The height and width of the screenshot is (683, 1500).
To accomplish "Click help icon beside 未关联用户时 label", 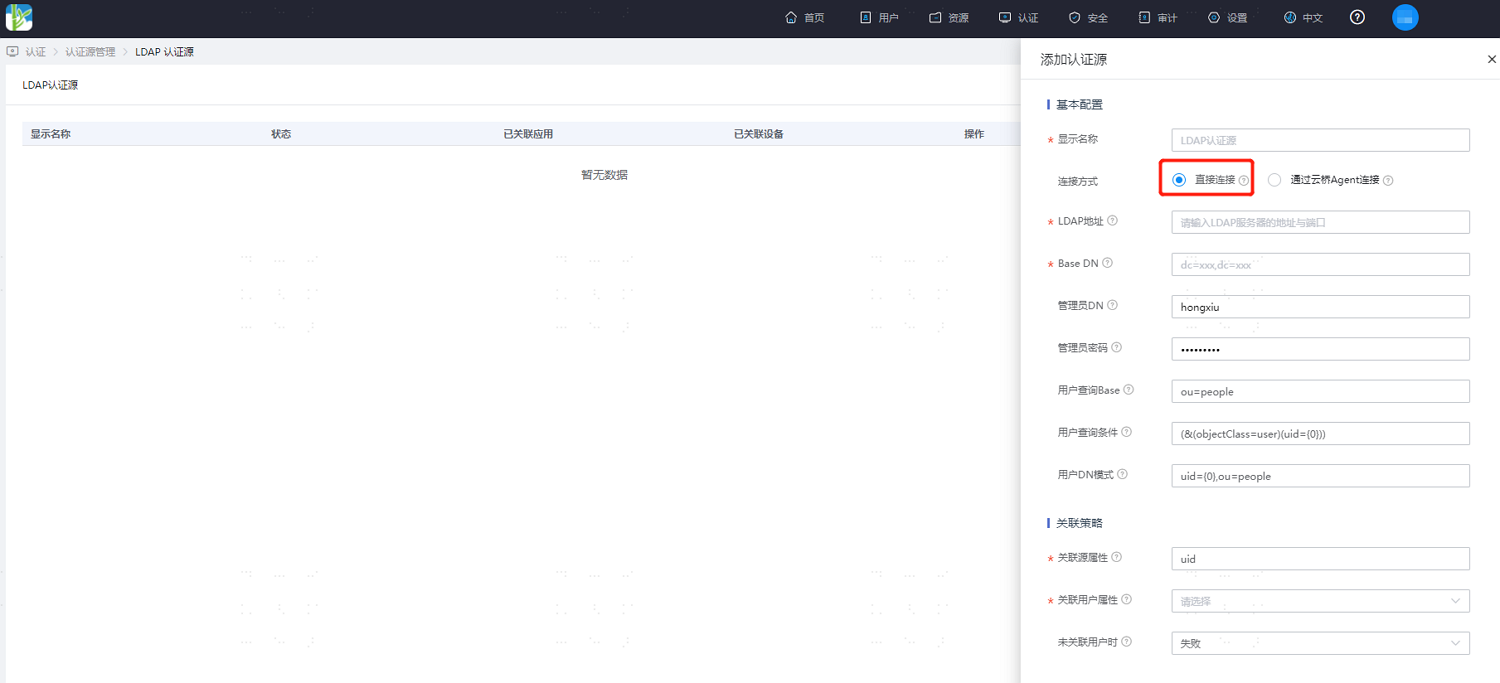I will tap(1127, 641).
